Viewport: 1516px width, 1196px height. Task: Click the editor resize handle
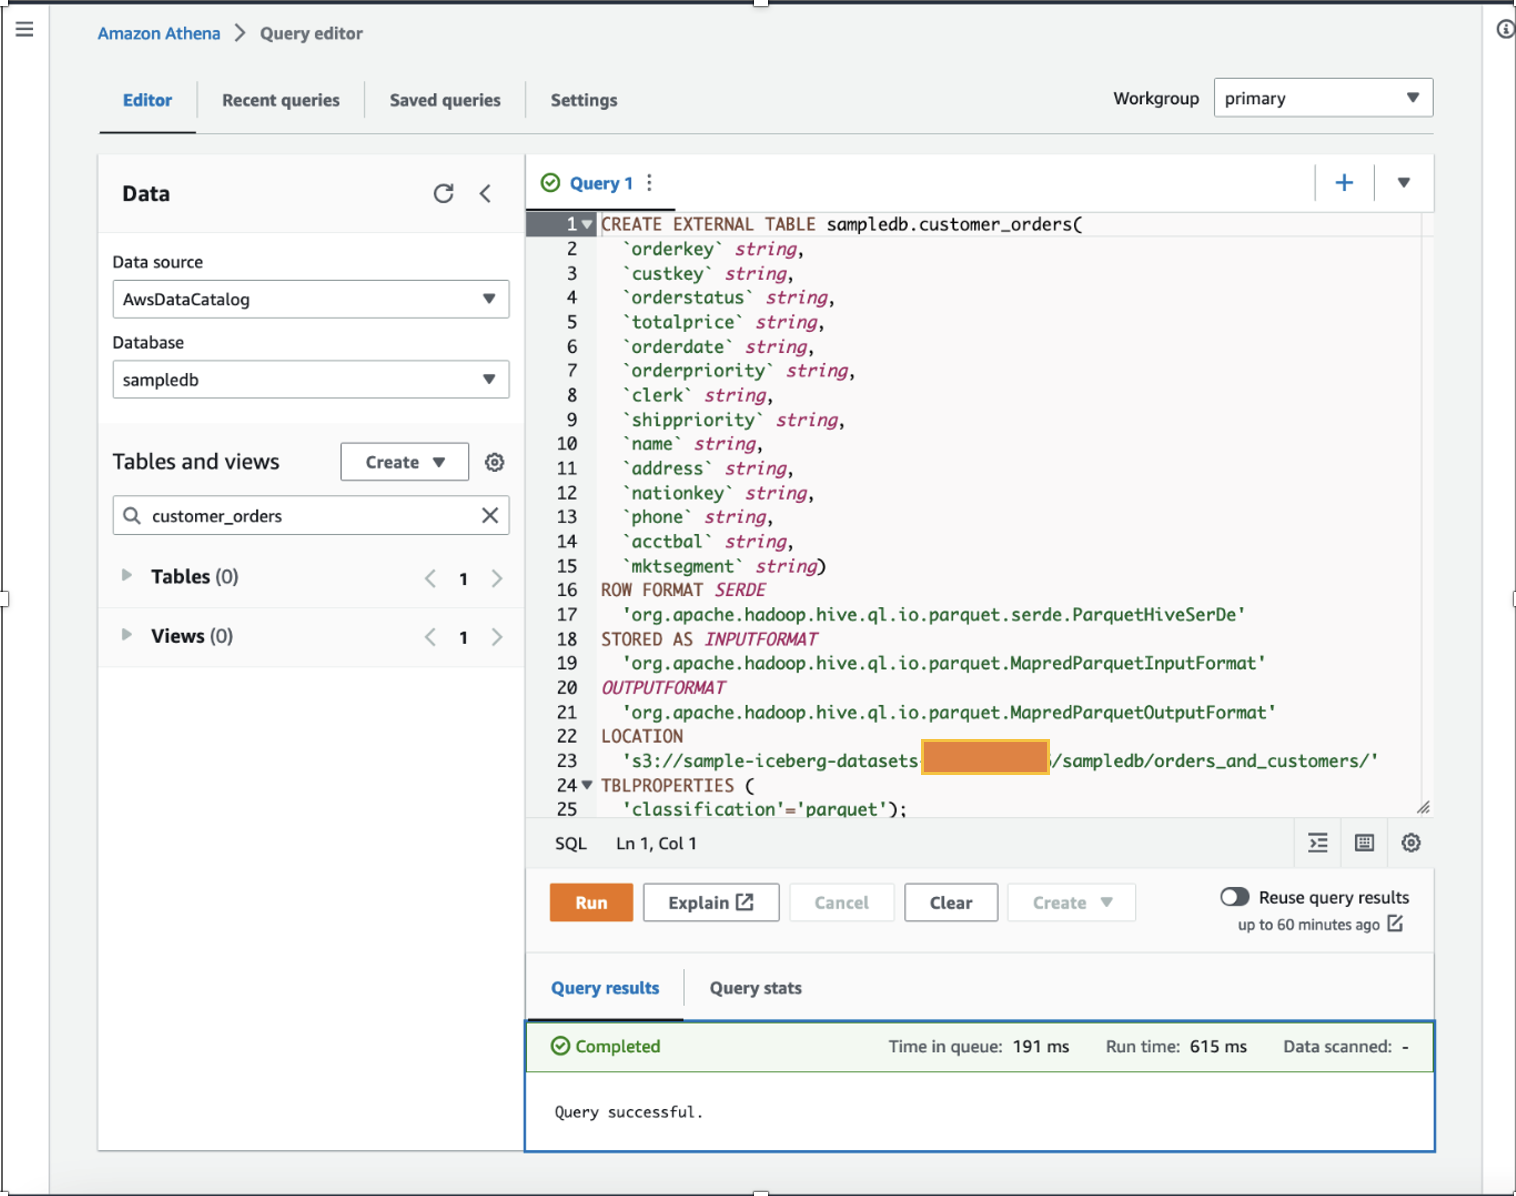(1423, 807)
